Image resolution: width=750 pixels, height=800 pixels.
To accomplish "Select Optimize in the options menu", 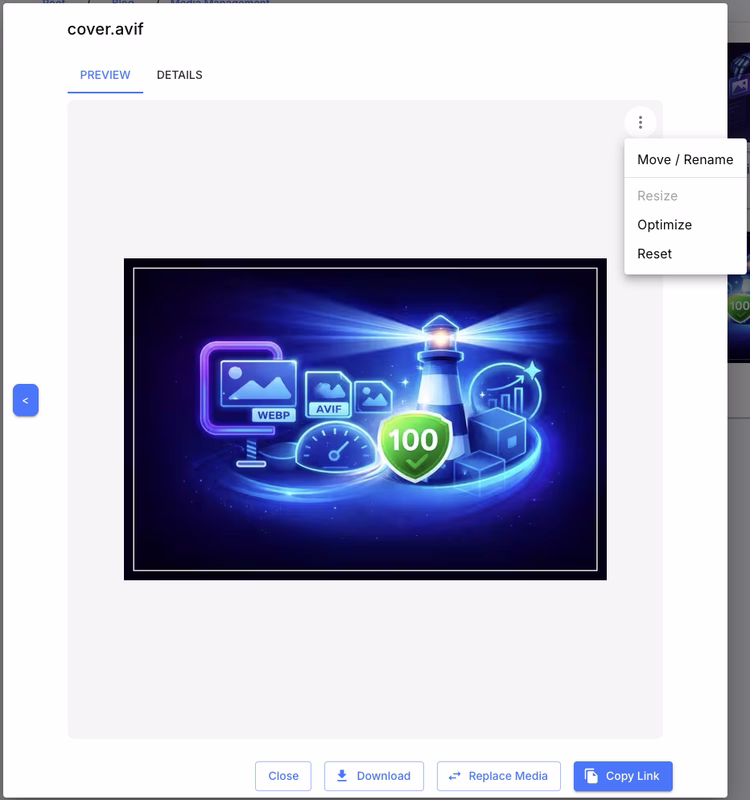I will 664,225.
